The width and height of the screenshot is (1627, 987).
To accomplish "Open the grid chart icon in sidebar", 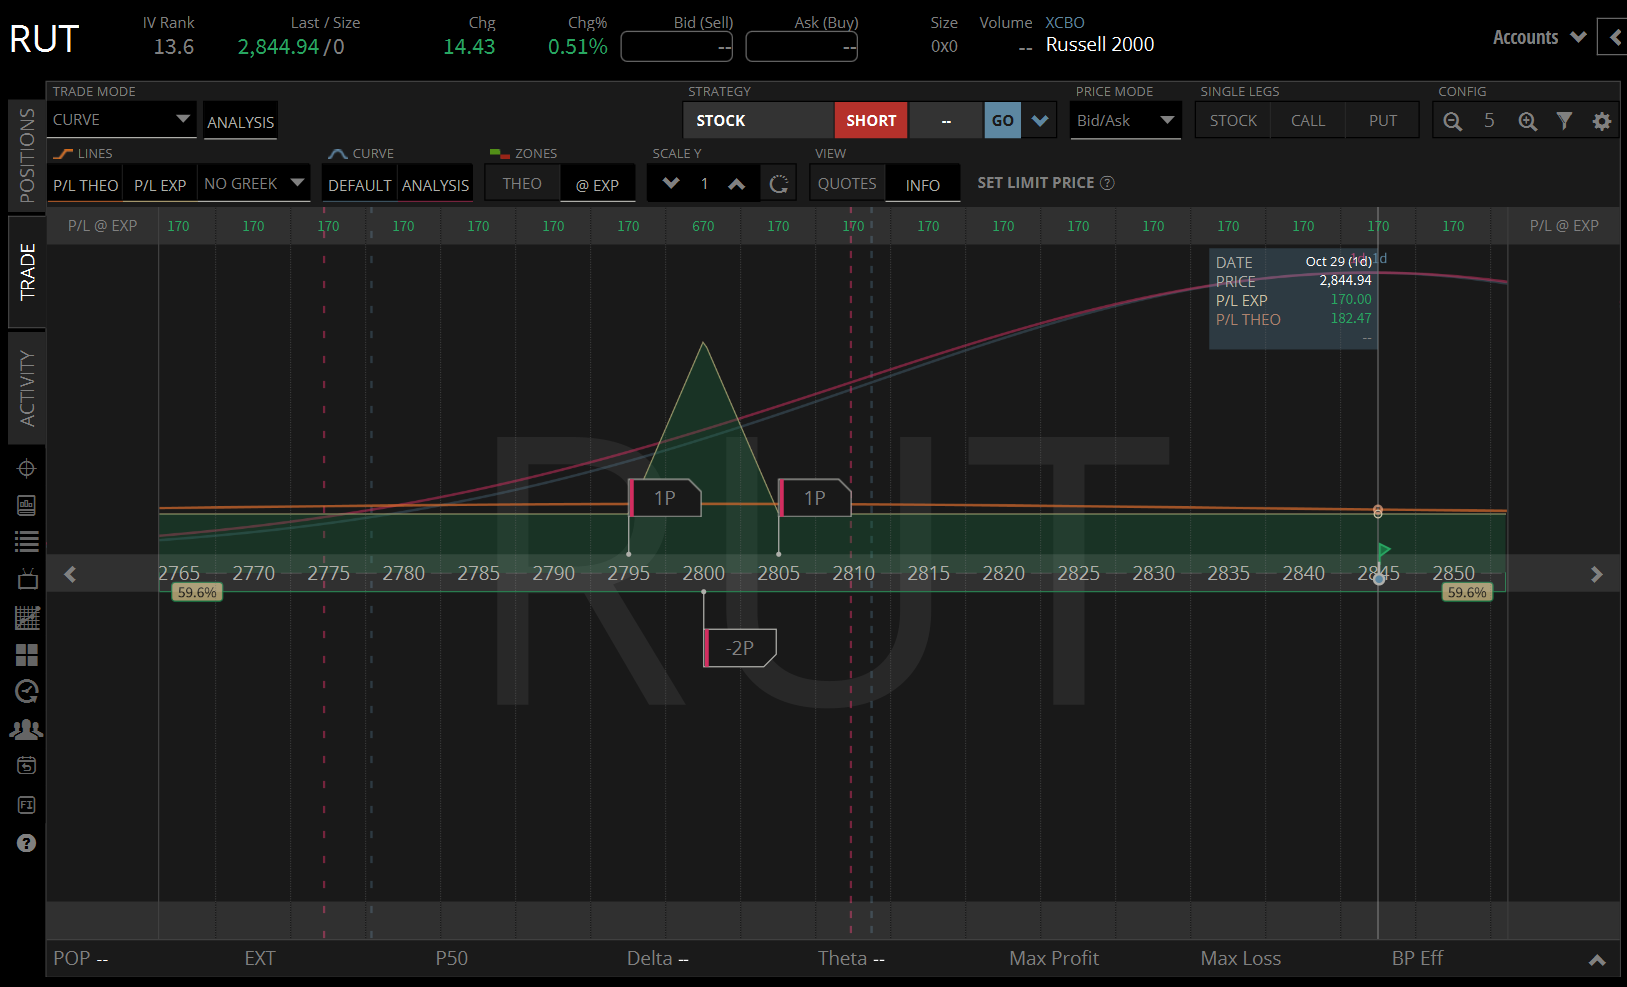I will [27, 618].
